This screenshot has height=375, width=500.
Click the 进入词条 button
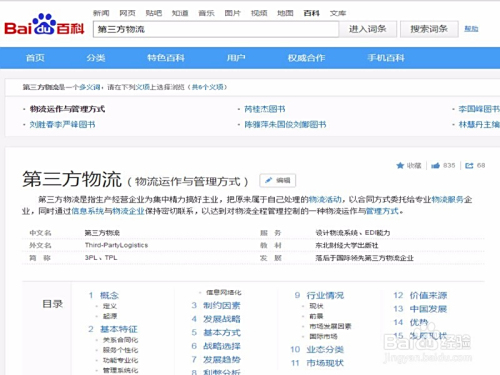tap(368, 29)
